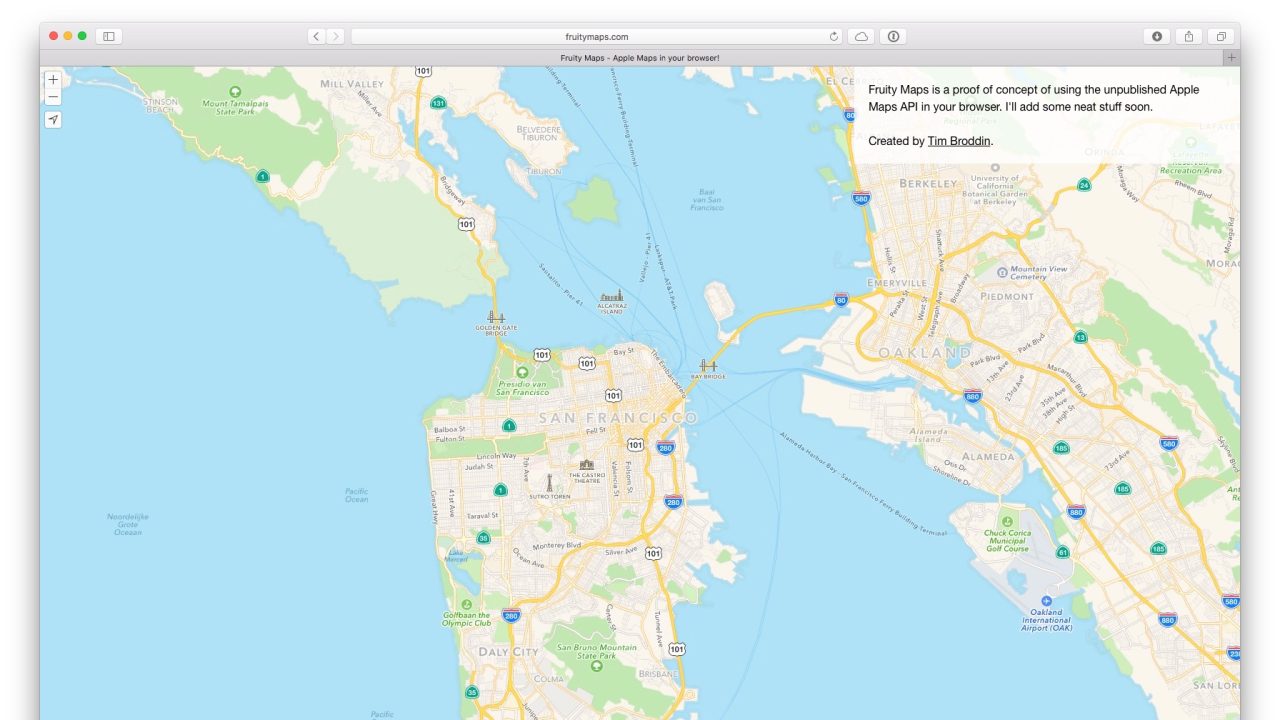This screenshot has height=720, width=1280.
Task: Click the Back navigation arrow
Action: click(315, 35)
